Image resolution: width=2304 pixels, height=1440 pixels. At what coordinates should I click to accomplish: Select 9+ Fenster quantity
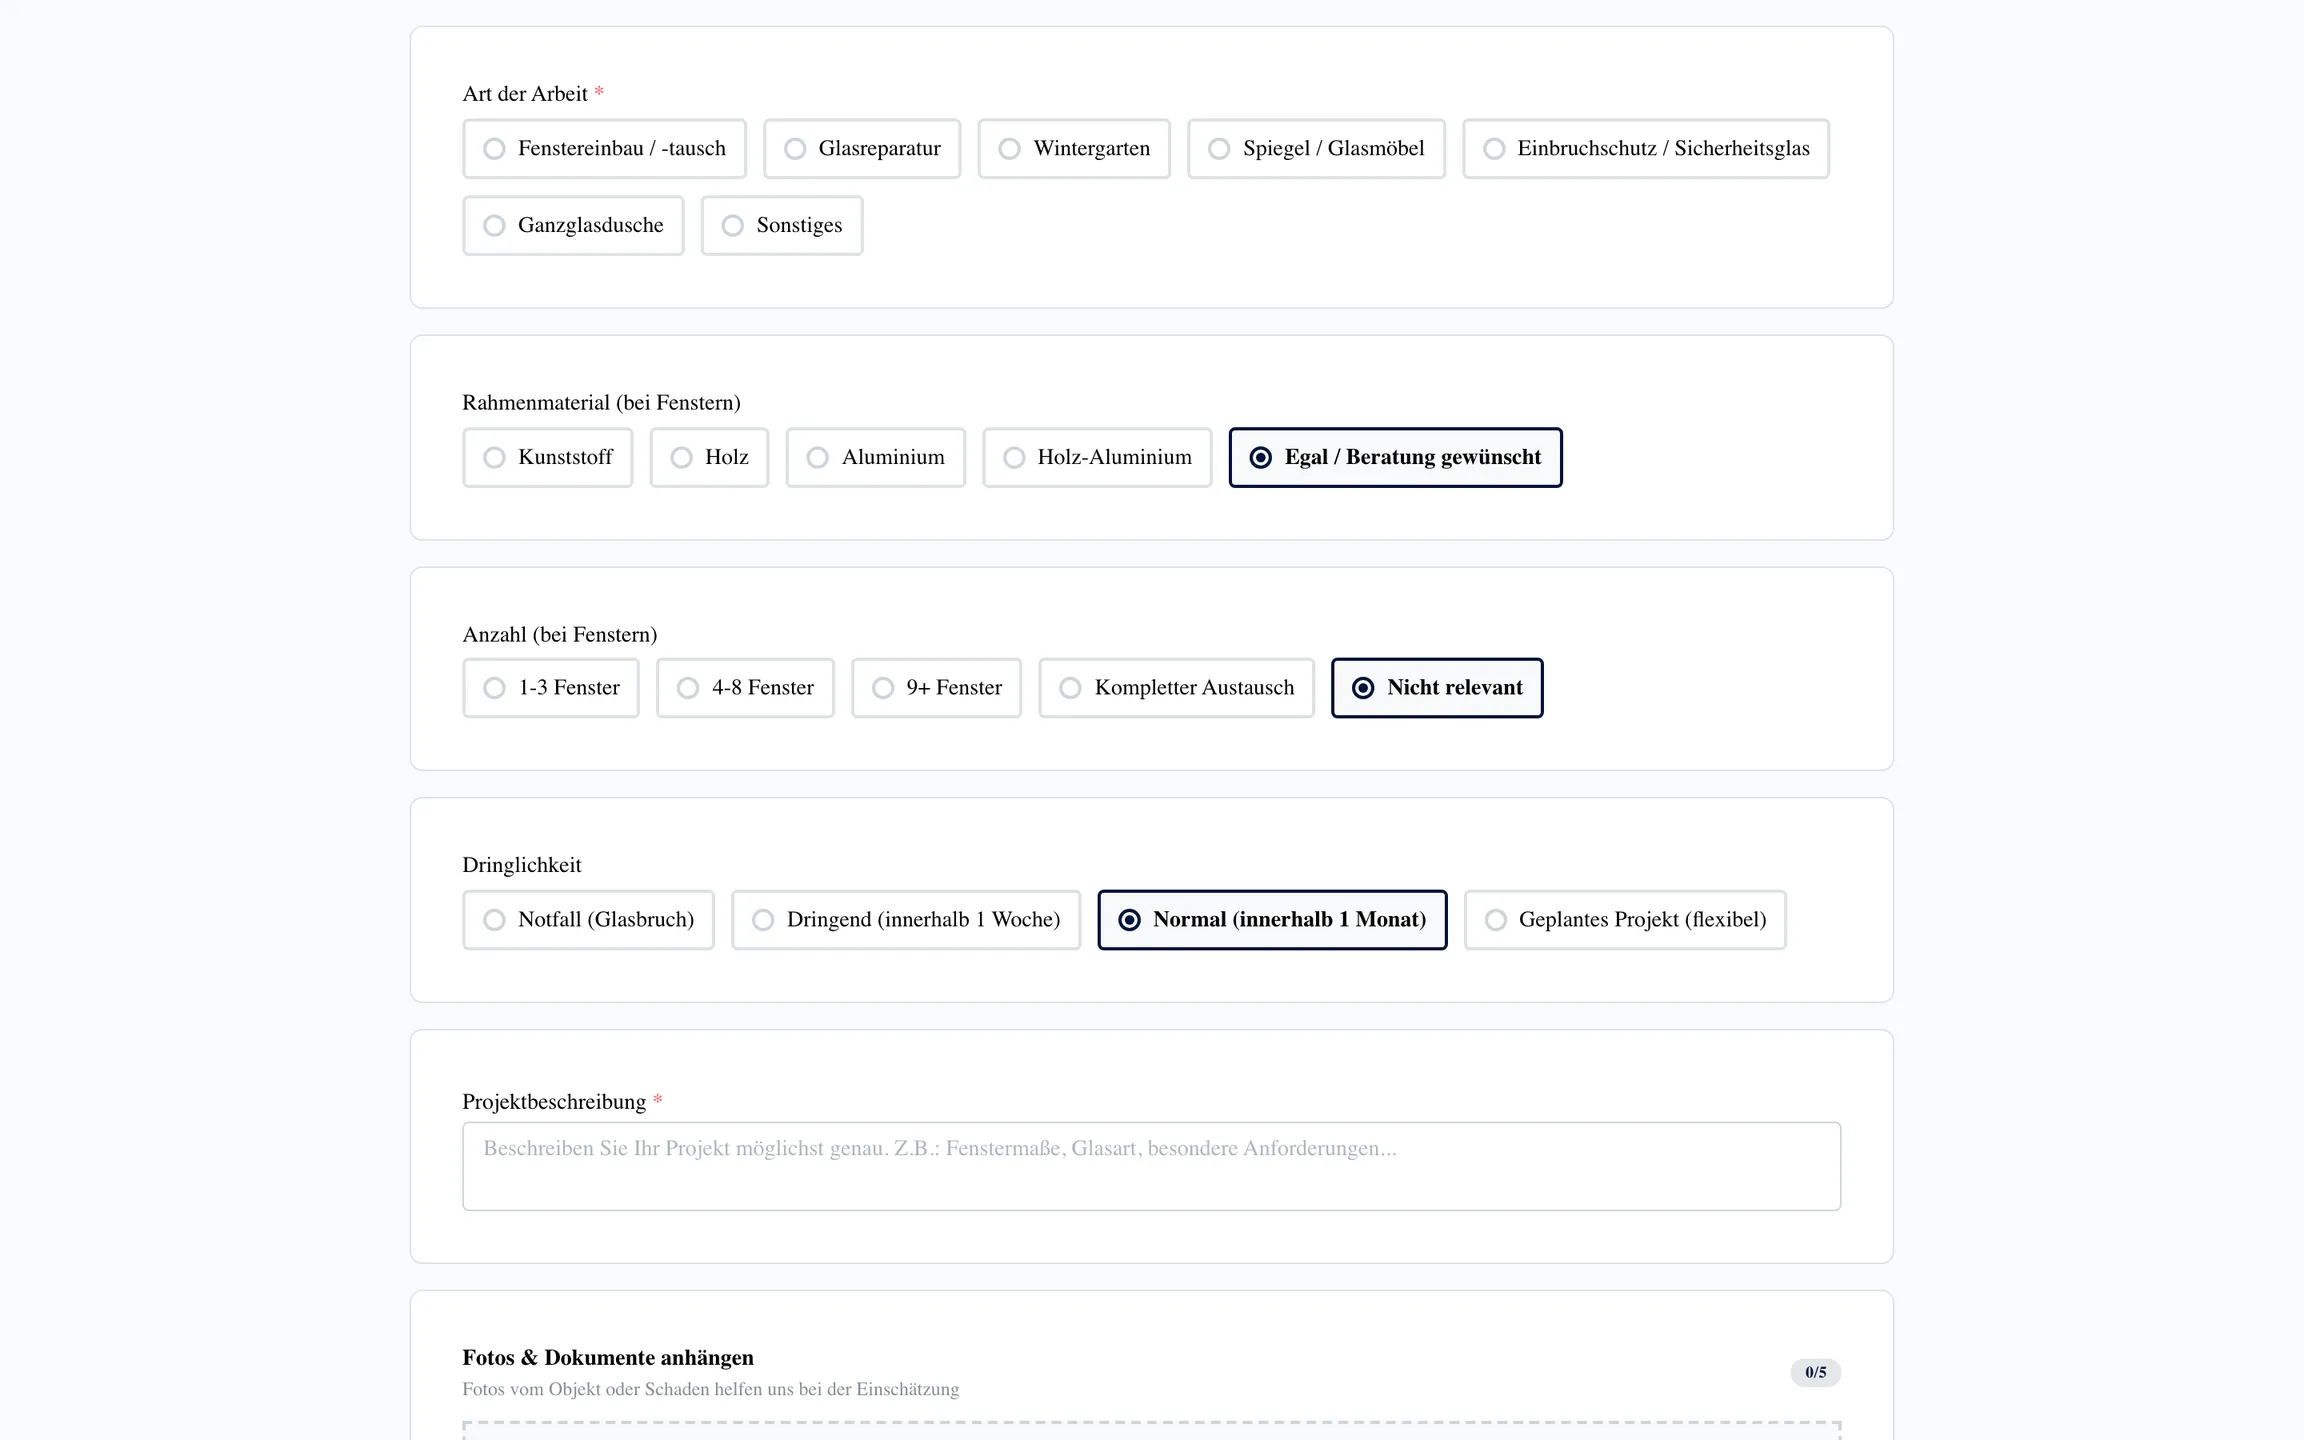936,688
